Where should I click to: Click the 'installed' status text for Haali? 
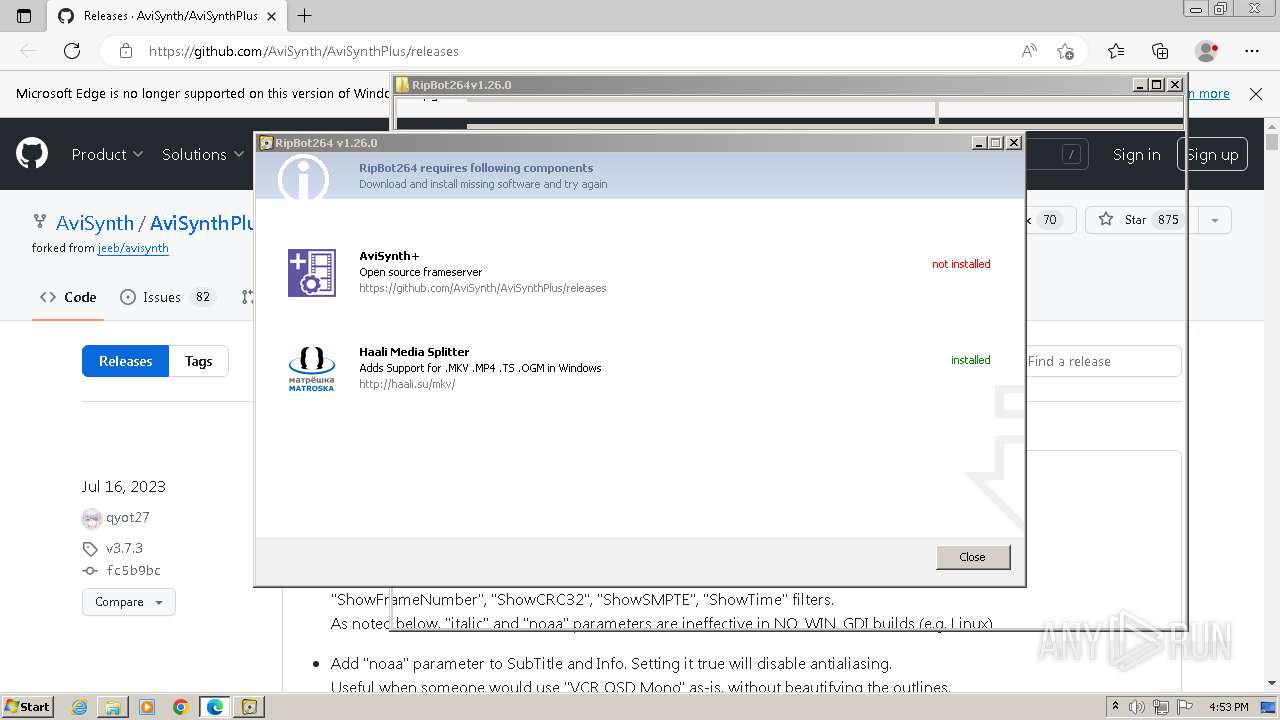(x=971, y=360)
